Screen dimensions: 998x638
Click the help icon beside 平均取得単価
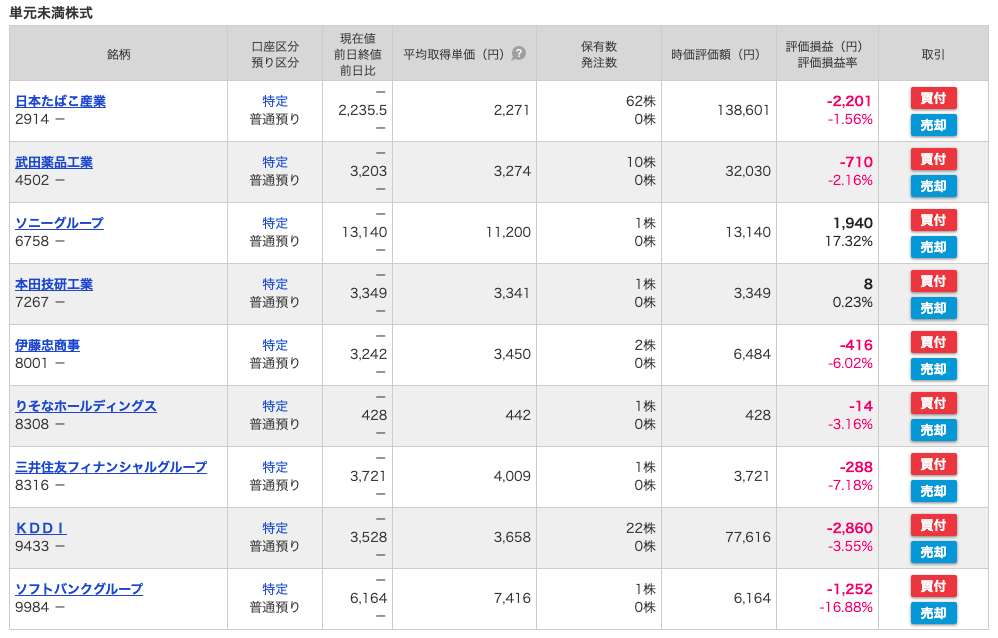(x=519, y=53)
